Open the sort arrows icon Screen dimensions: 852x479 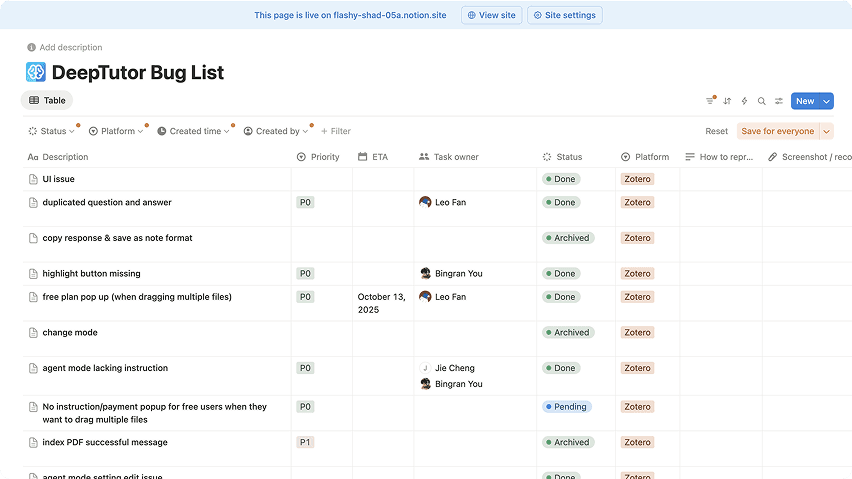[x=727, y=101]
